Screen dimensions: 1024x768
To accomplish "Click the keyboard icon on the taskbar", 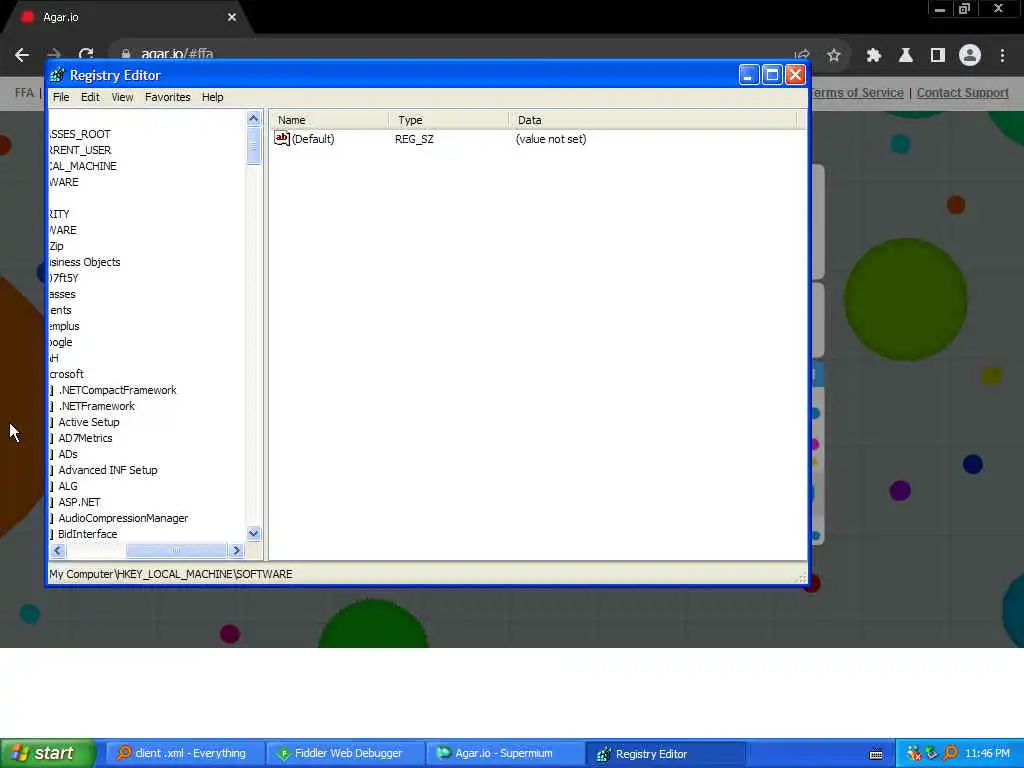I will click(876, 754).
